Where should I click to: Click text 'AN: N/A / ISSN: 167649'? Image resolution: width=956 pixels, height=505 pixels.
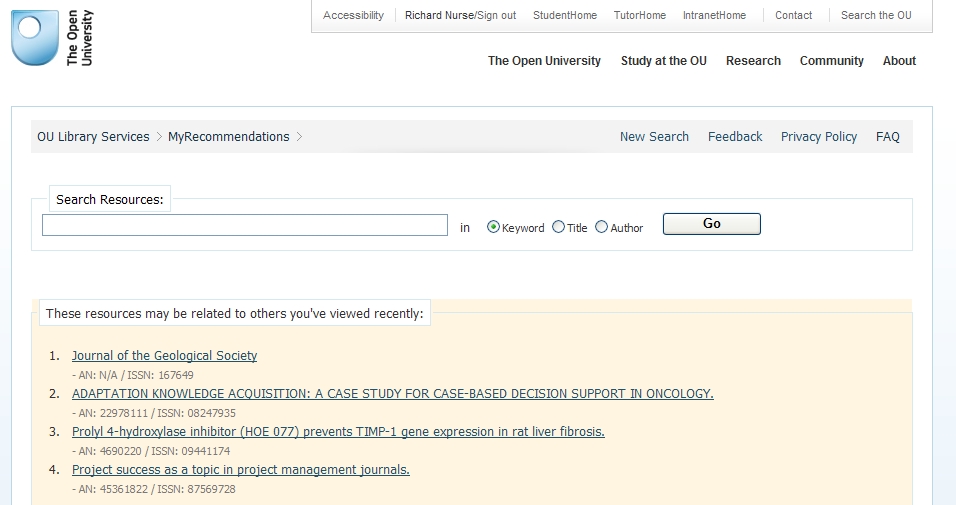(136, 375)
